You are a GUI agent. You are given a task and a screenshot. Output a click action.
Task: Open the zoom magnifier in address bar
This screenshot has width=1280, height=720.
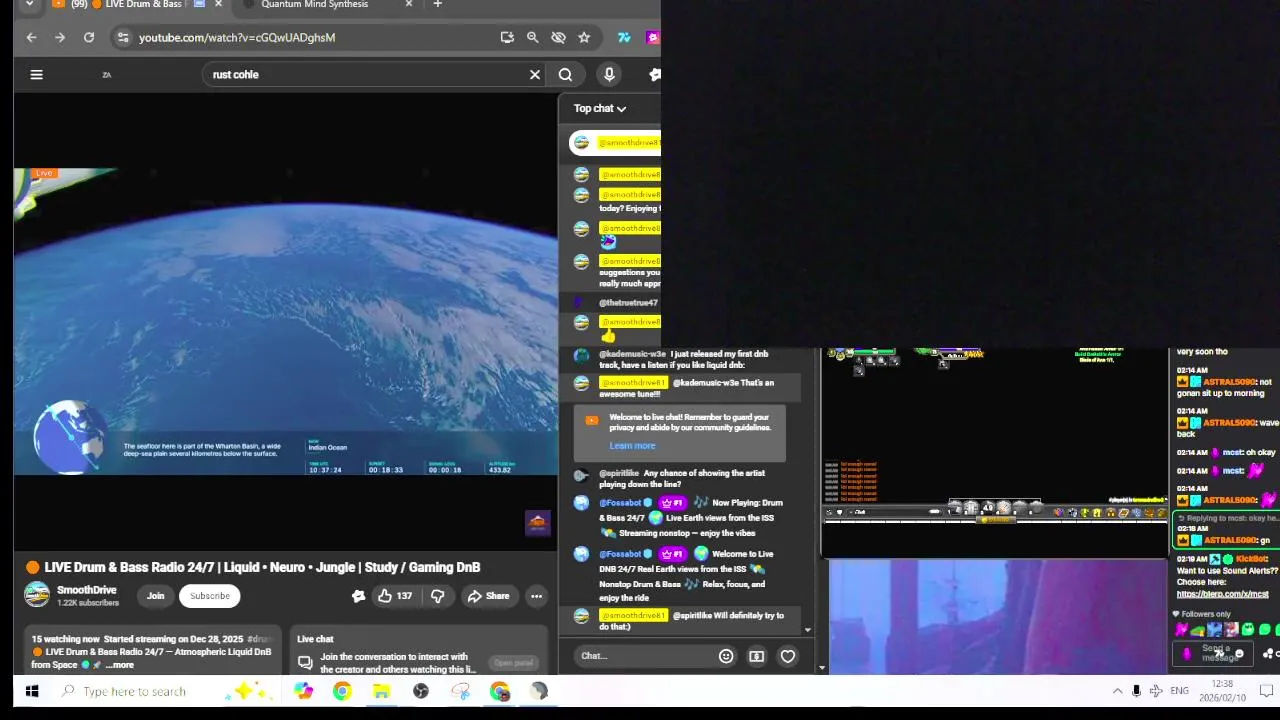(533, 37)
